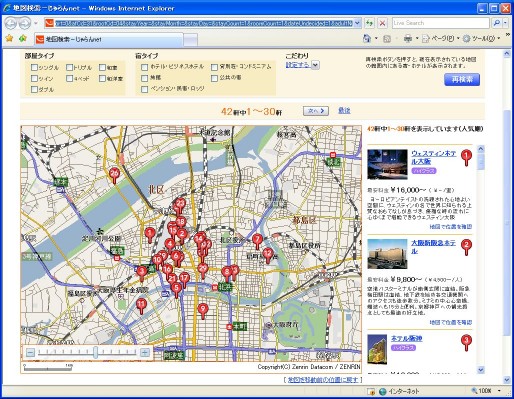Check the 公共の宿 checkbox
The width and height of the screenshot is (514, 399).
(214, 78)
